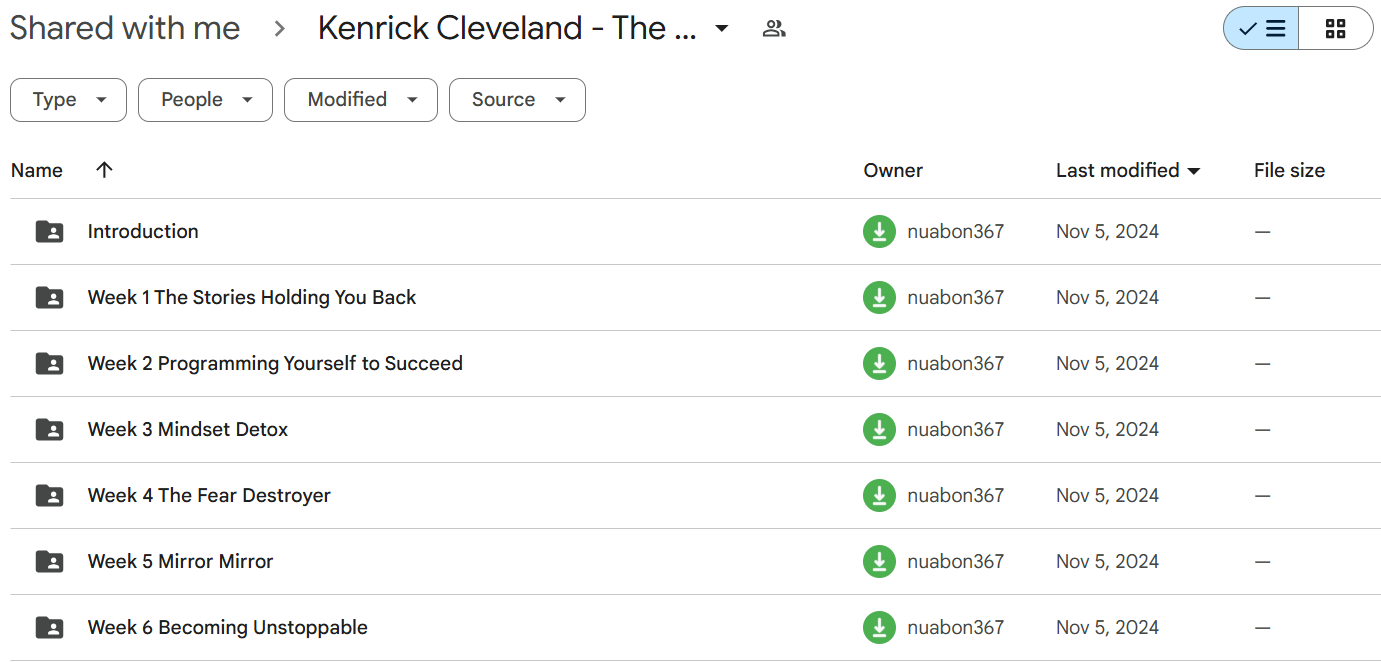The width and height of the screenshot is (1381, 662).
Task: Click folder icon beside Week 5 Mirror Mirror
Action: [x=49, y=562]
